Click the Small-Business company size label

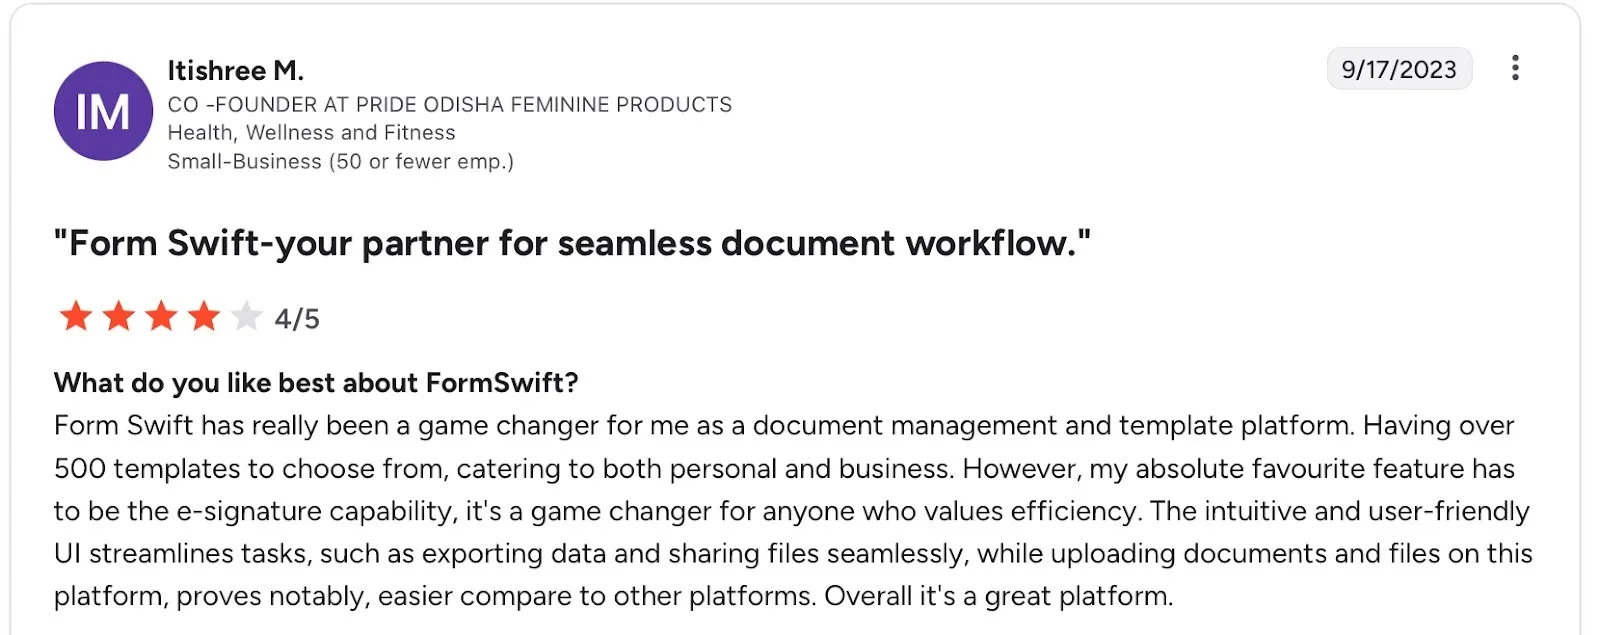pos(340,161)
